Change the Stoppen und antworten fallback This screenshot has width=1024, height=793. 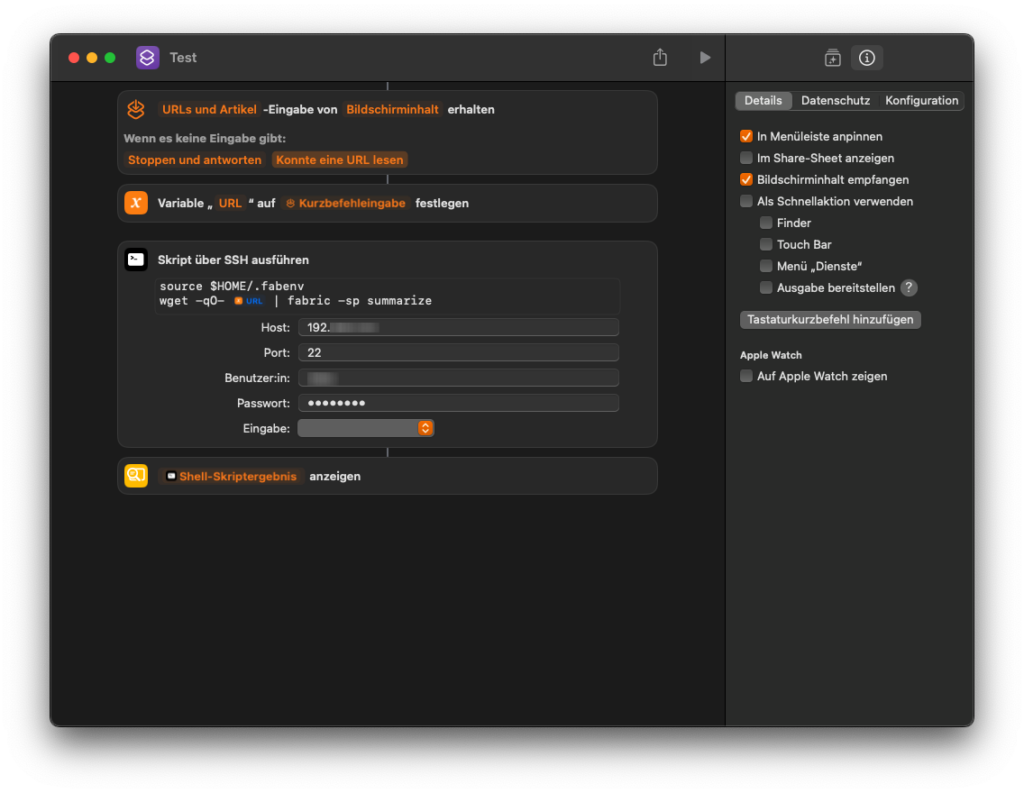coord(195,160)
